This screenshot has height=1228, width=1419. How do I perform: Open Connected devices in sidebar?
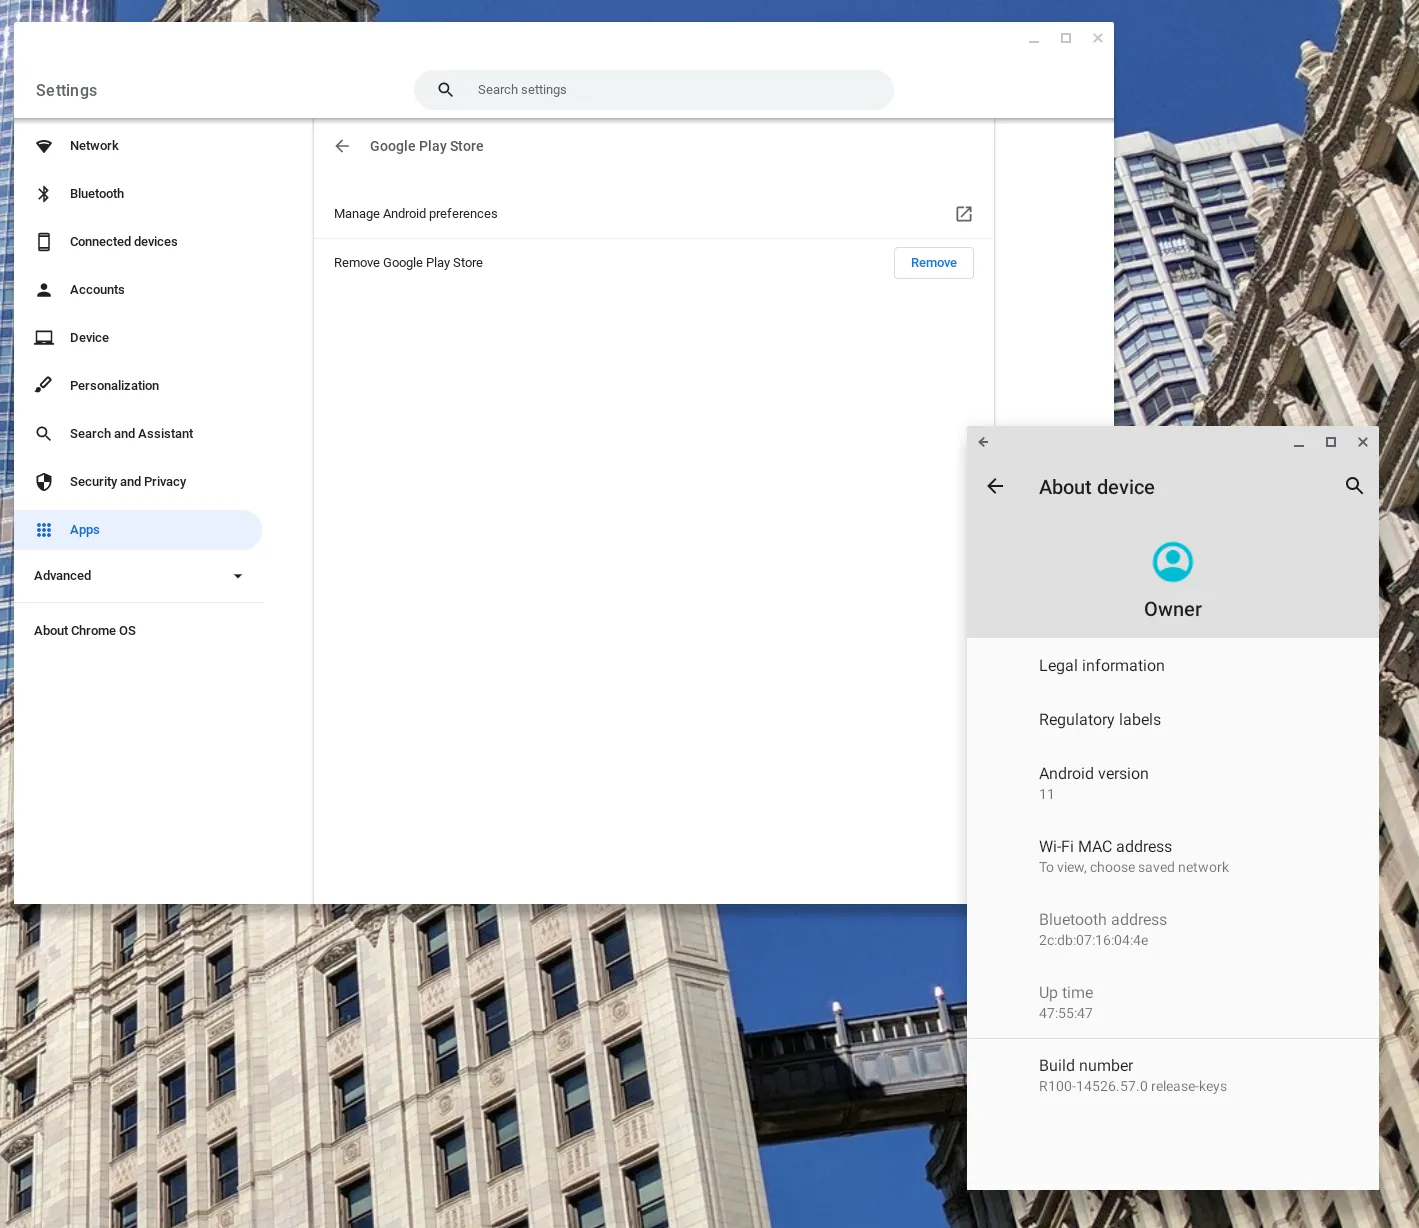(x=138, y=242)
